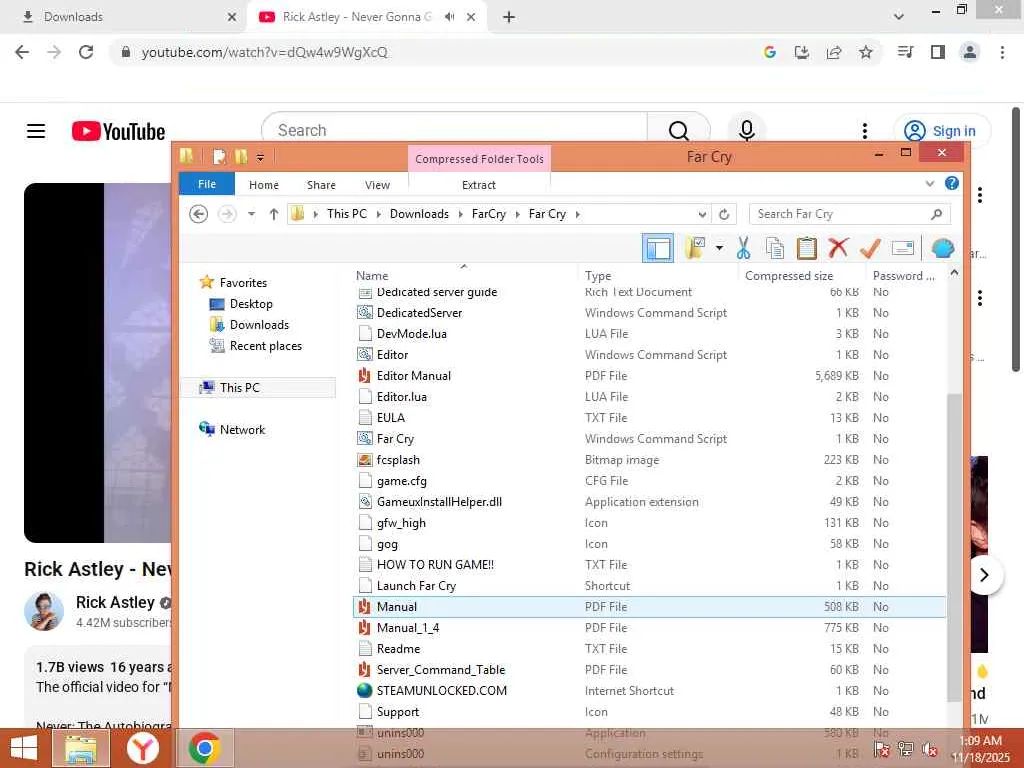Image resolution: width=1024 pixels, height=768 pixels.
Task: Open Chrome side panel icon
Action: pyautogui.click(x=937, y=52)
